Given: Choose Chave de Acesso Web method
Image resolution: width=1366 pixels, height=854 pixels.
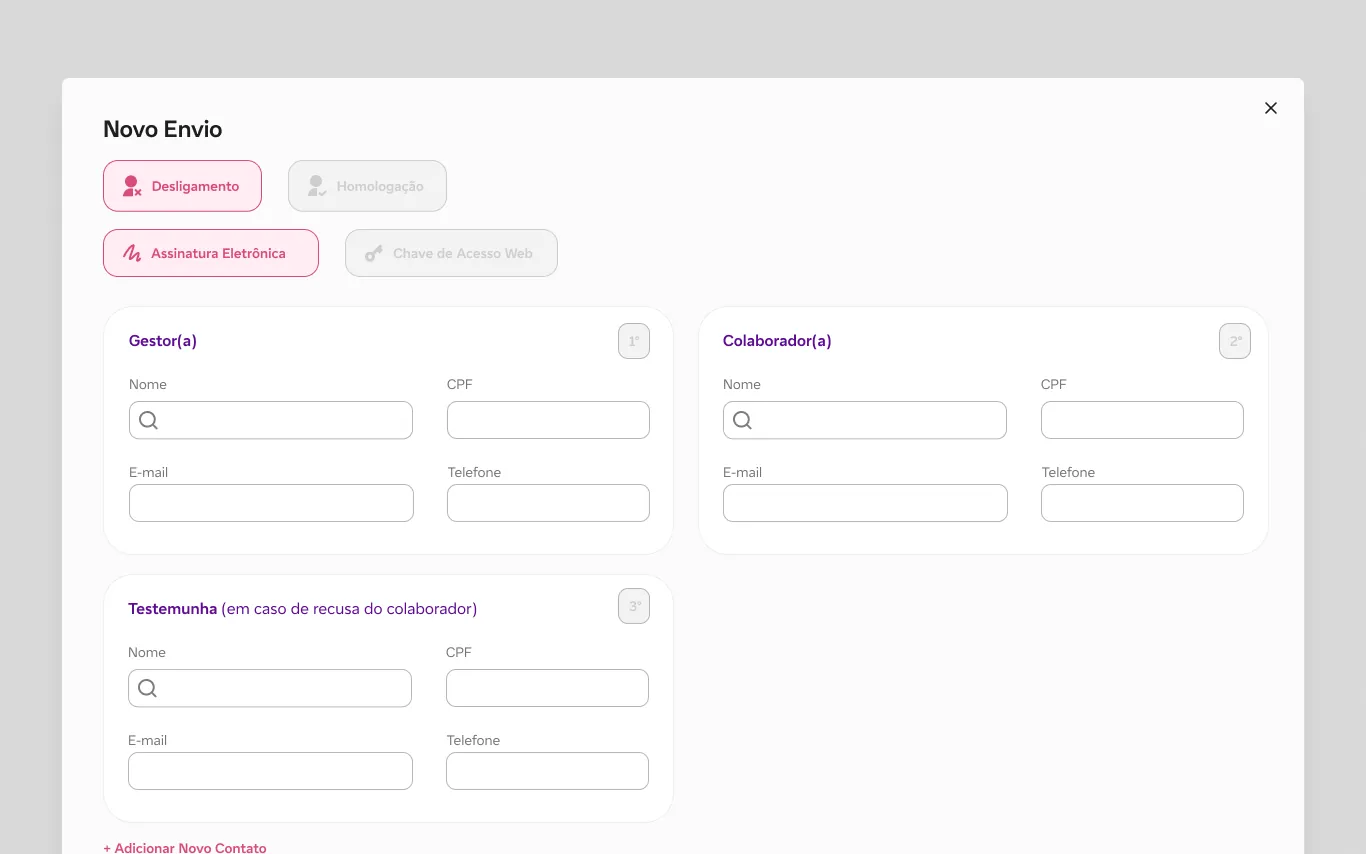Looking at the screenshot, I should tap(451, 253).
